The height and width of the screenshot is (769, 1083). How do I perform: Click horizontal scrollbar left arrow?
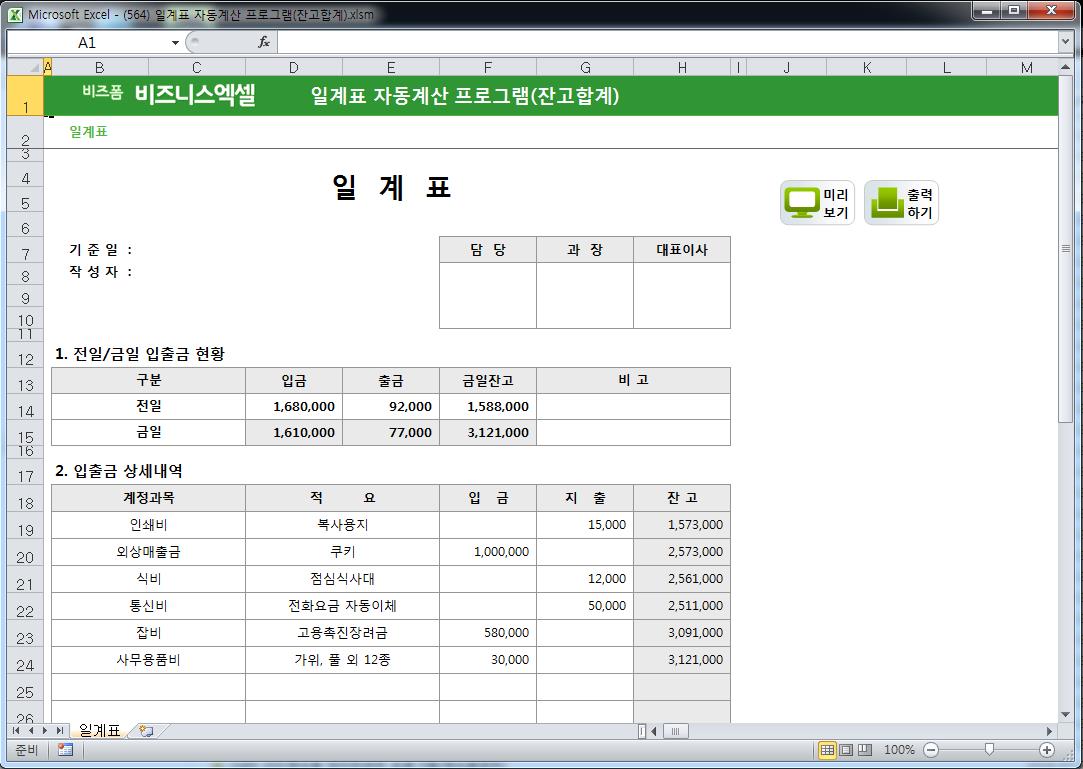click(x=654, y=731)
